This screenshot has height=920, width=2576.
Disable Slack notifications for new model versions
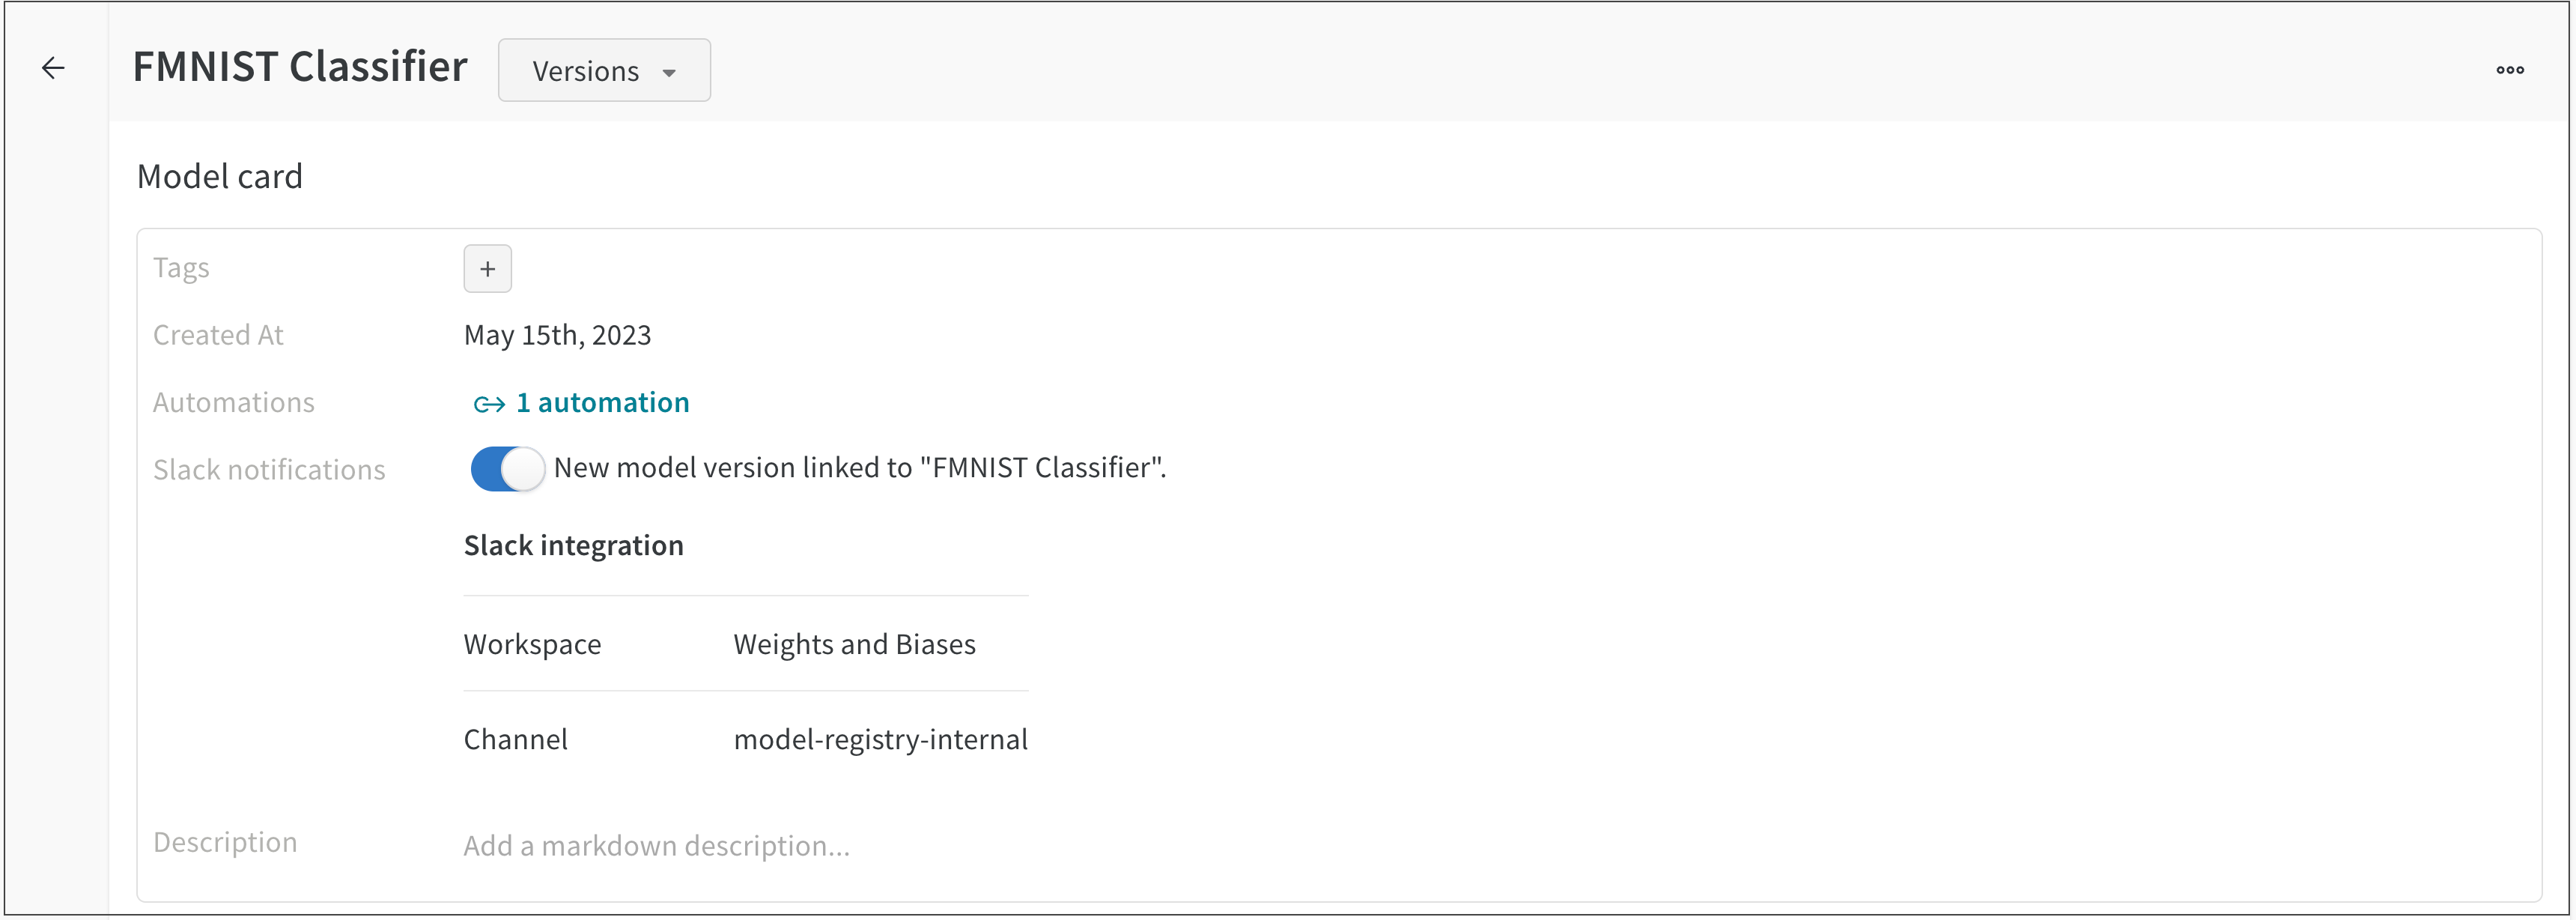(506, 468)
